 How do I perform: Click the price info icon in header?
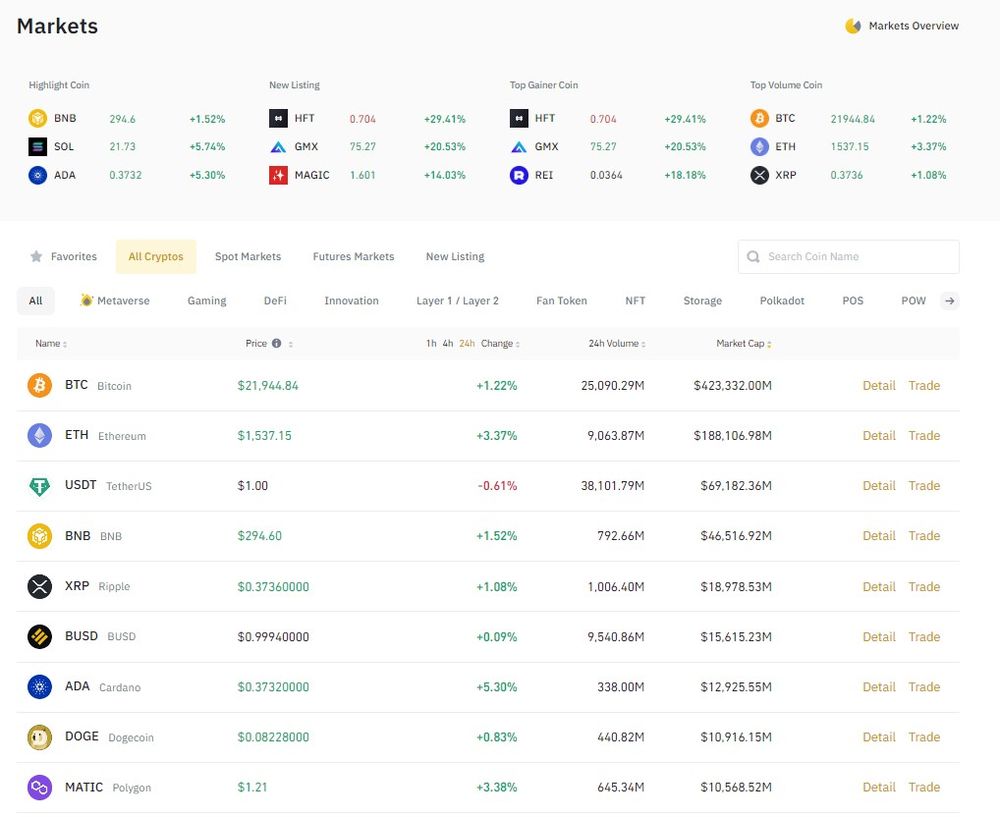pyautogui.click(x=276, y=344)
